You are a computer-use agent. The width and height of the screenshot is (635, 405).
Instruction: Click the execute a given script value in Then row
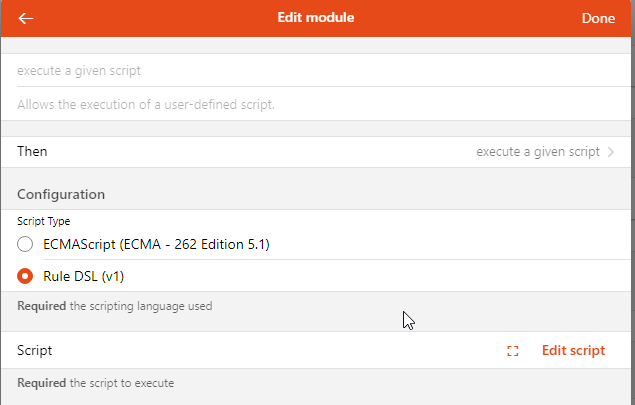[538, 152]
